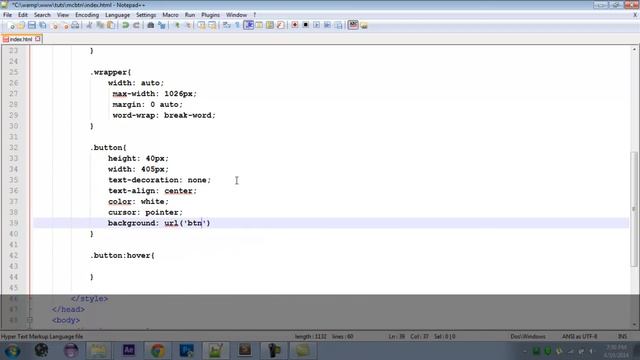Image resolution: width=640 pixels, height=360 pixels.
Task: Open the Search menu
Action: pyautogui.click(x=42, y=15)
